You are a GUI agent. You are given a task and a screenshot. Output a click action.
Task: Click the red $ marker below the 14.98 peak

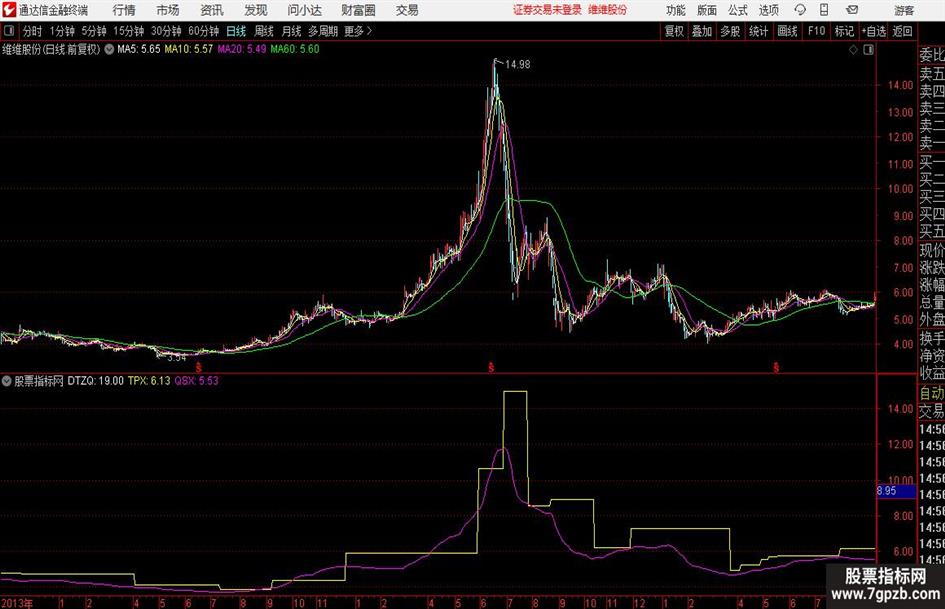point(491,367)
